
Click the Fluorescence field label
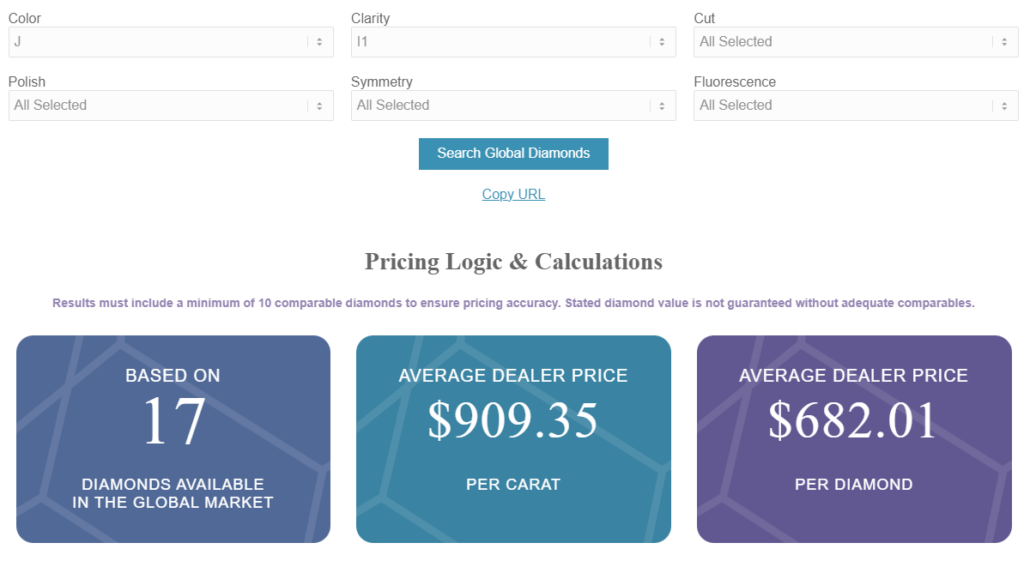point(734,82)
